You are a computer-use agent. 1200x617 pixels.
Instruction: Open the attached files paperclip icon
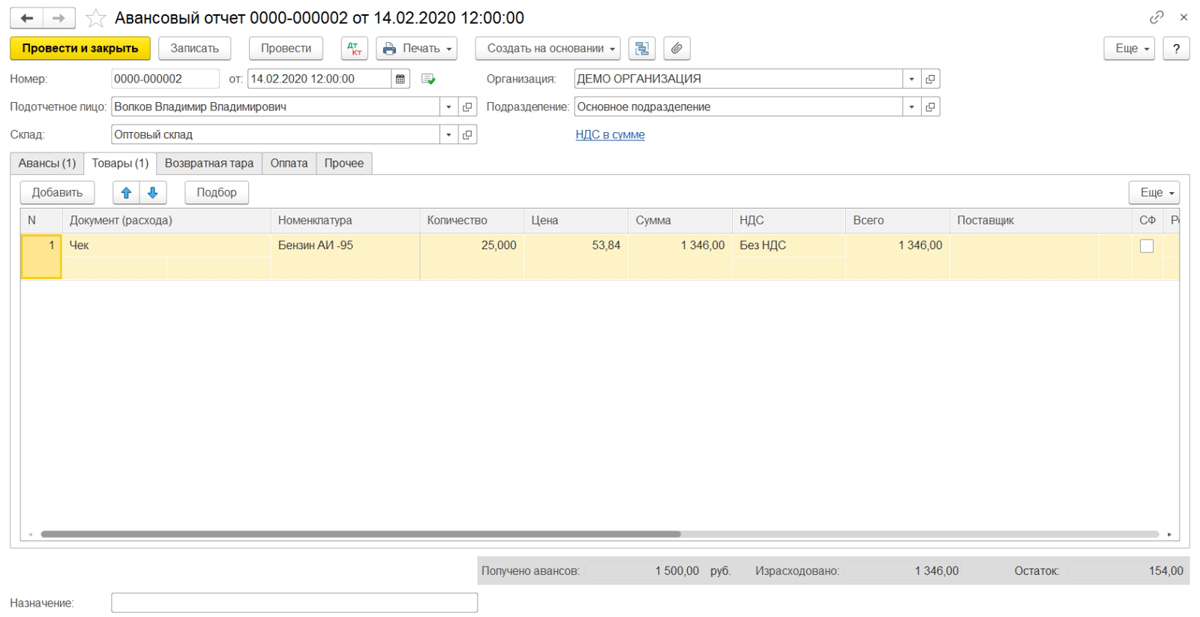(x=677, y=48)
